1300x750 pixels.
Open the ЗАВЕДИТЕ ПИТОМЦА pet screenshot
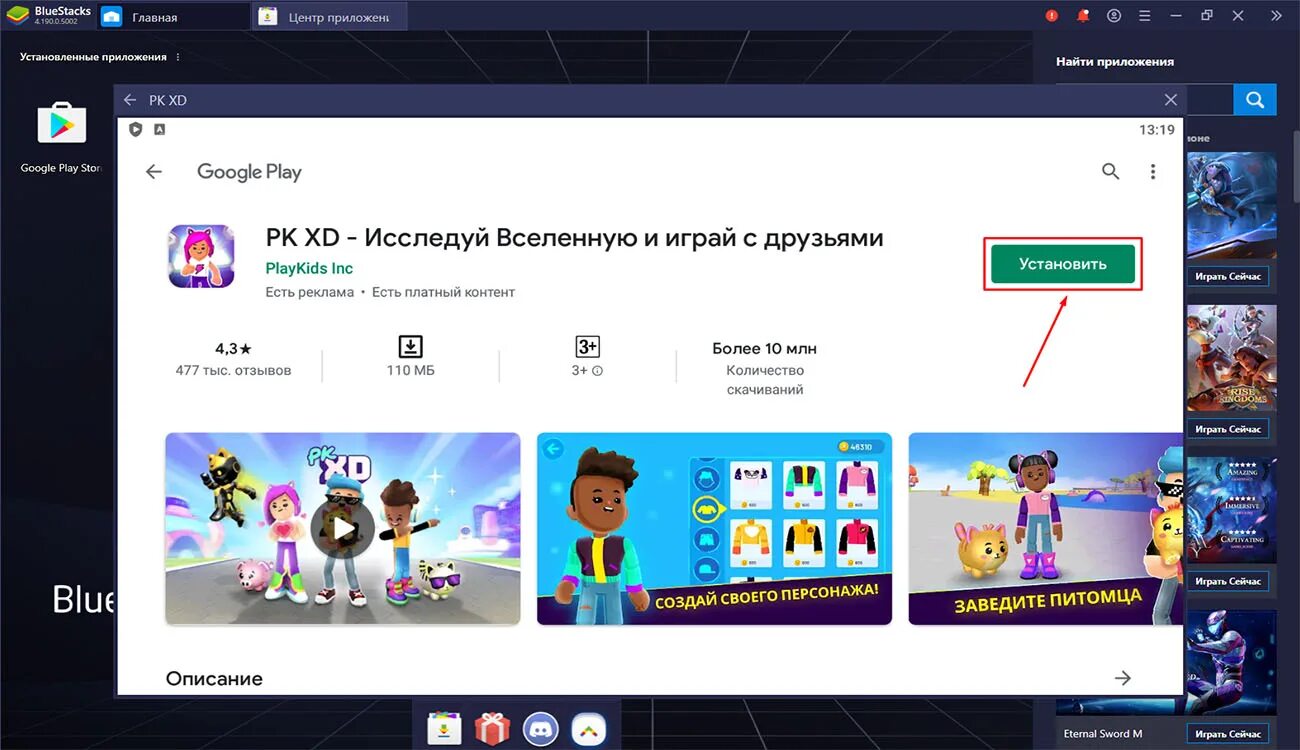click(1045, 528)
